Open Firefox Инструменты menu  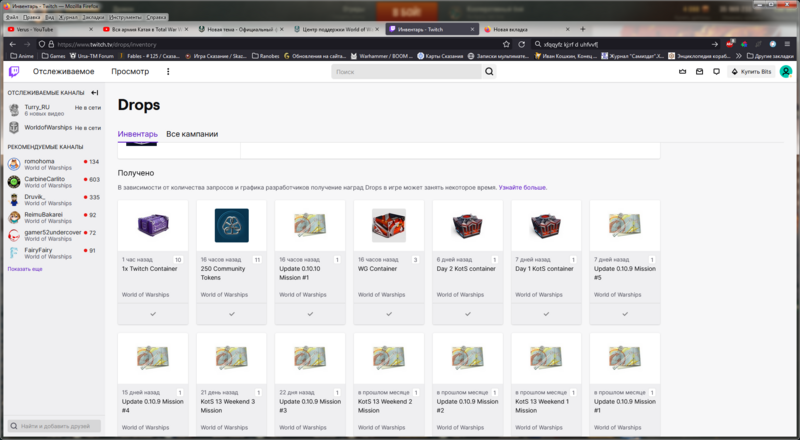coord(125,17)
